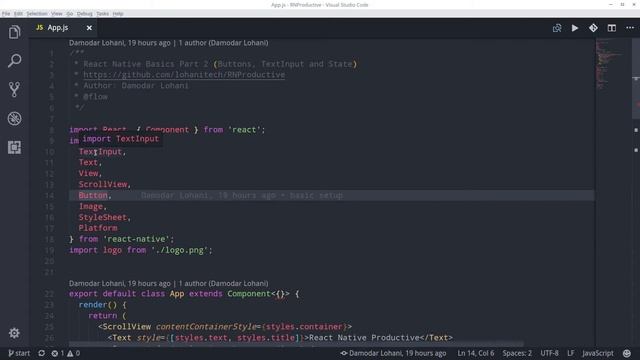Click the authorship code lens above line 22

click(x=169, y=283)
